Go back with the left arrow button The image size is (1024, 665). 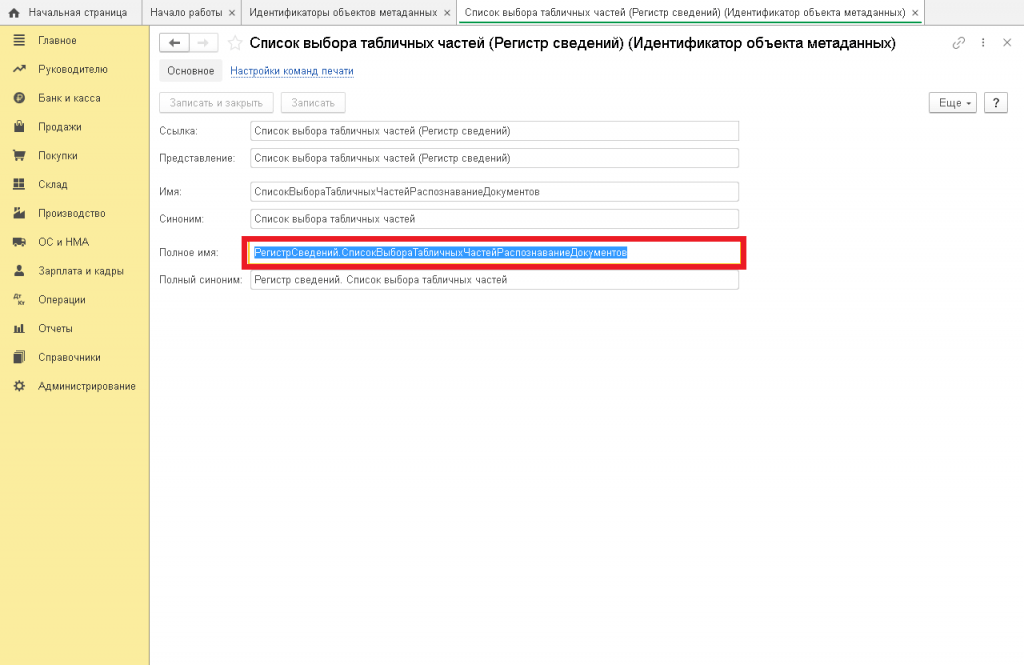(174, 43)
